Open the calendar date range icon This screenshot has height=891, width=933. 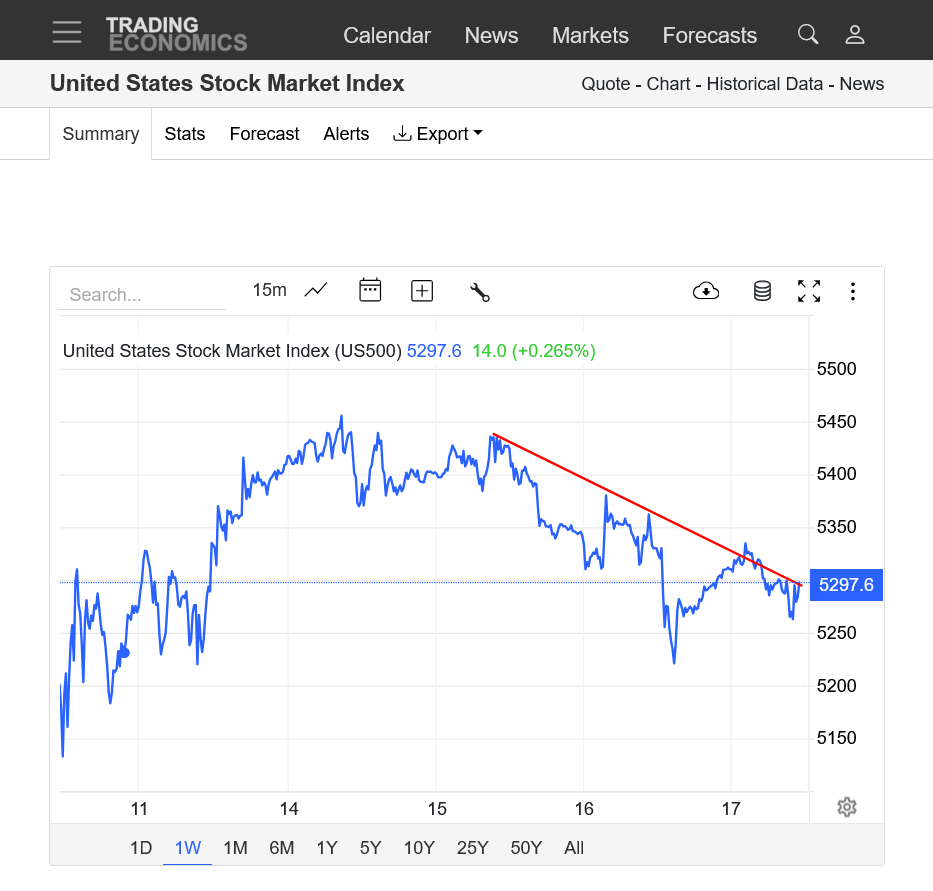point(370,290)
